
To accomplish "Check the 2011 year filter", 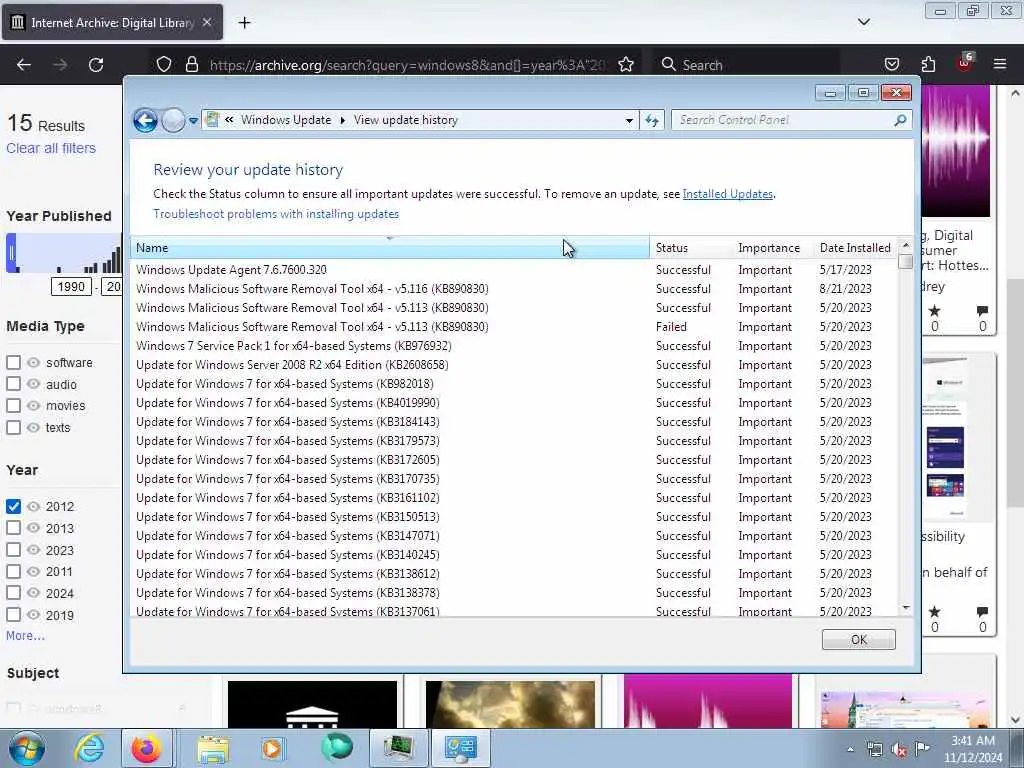I will (x=13, y=571).
